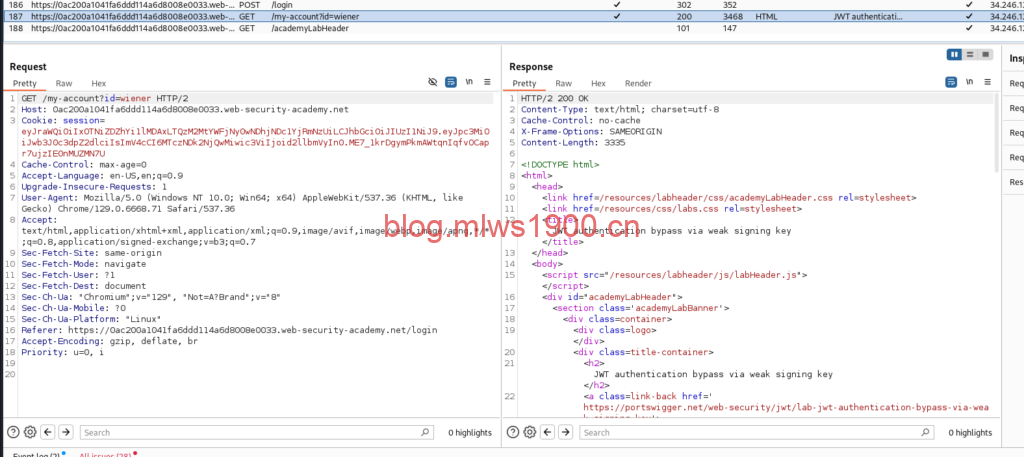Open help icon below Response panel
This screenshot has height=457, width=1024.
pos(513,432)
